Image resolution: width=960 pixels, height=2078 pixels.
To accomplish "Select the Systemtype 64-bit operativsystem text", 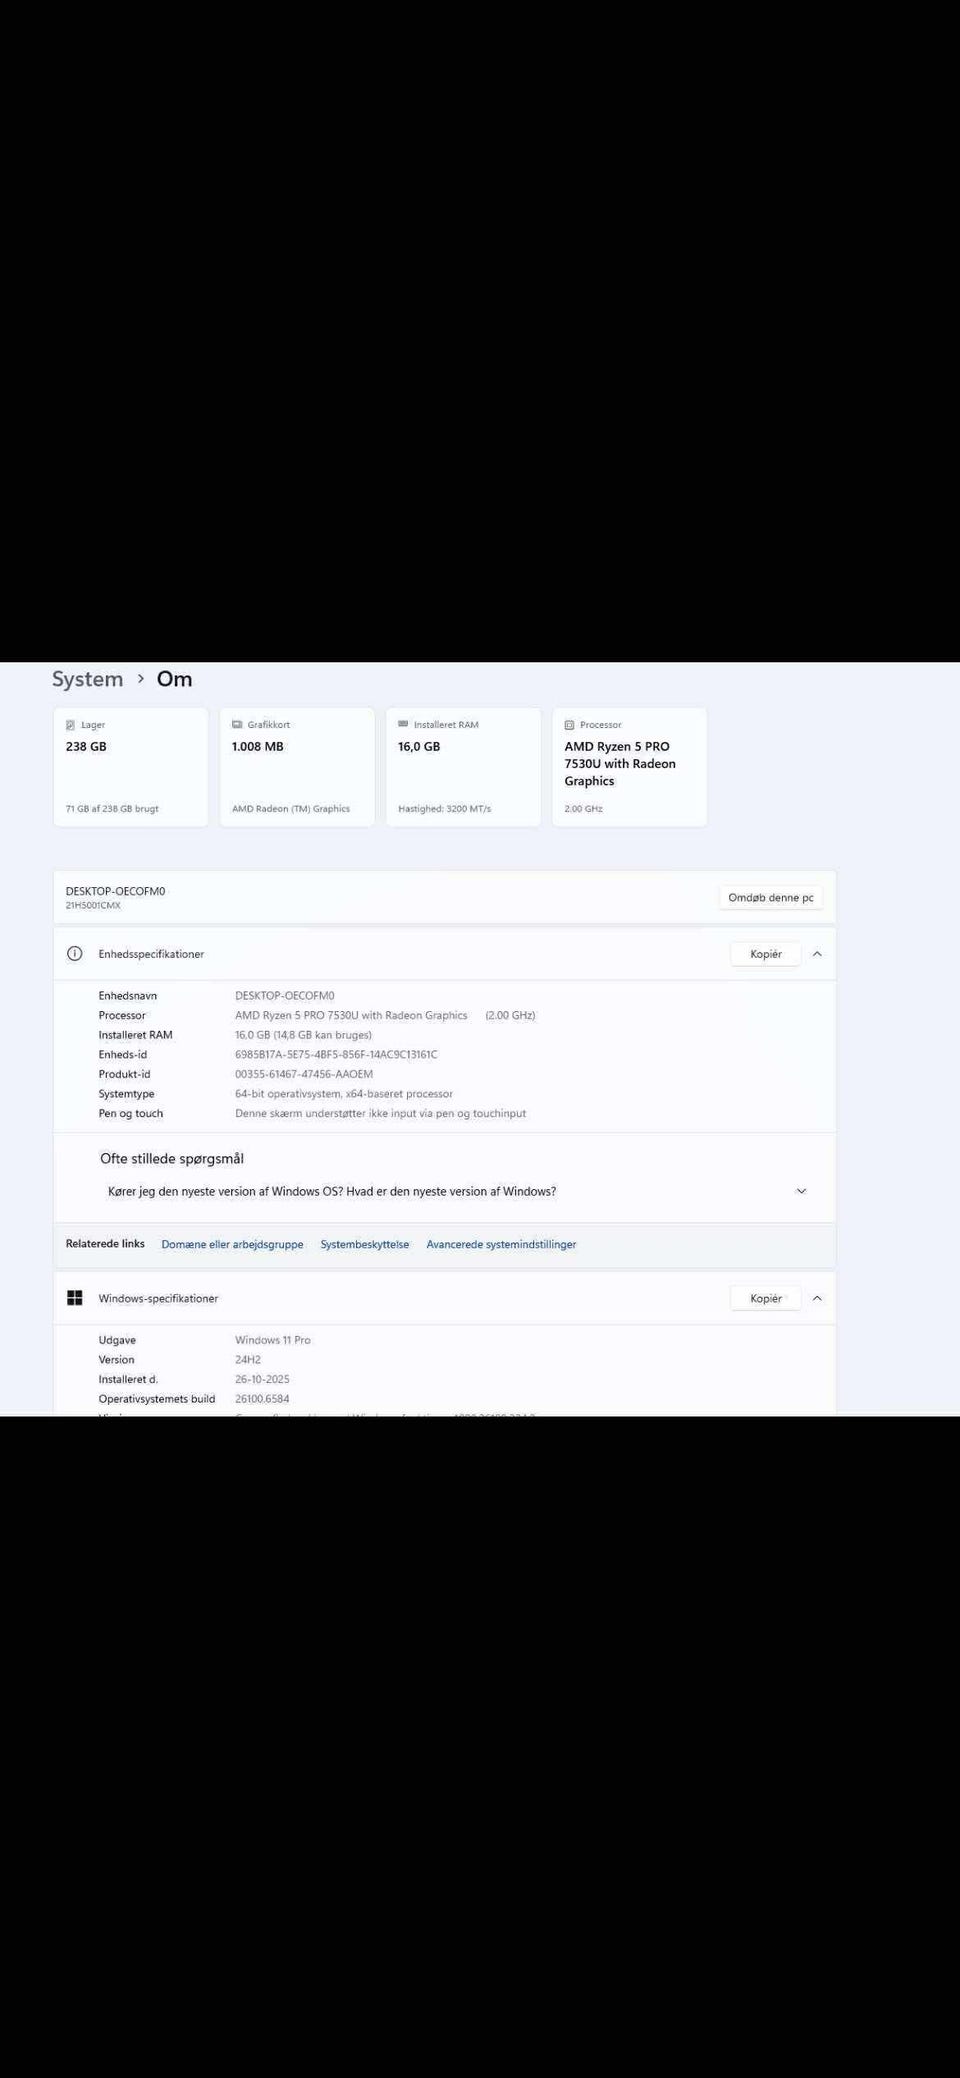I will click(x=344, y=1094).
